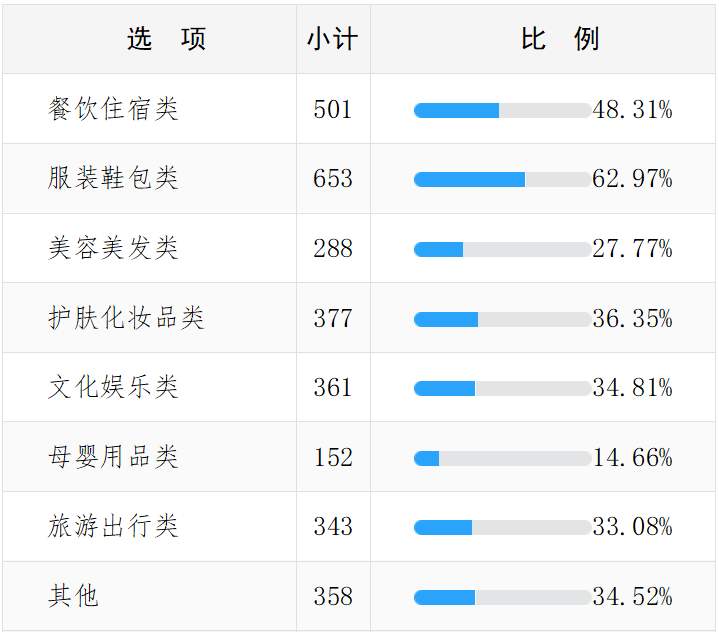Click the 27.77% progress bar
This screenshot has width=719, height=632.
[x=502, y=249]
